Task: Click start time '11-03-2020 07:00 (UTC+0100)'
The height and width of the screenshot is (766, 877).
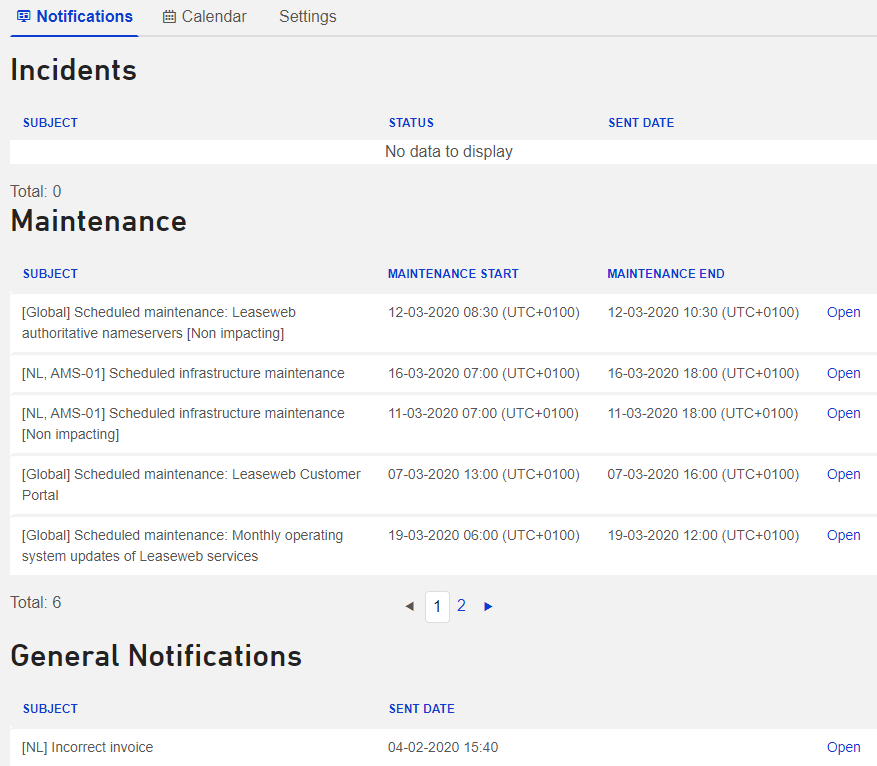Action: pos(483,413)
